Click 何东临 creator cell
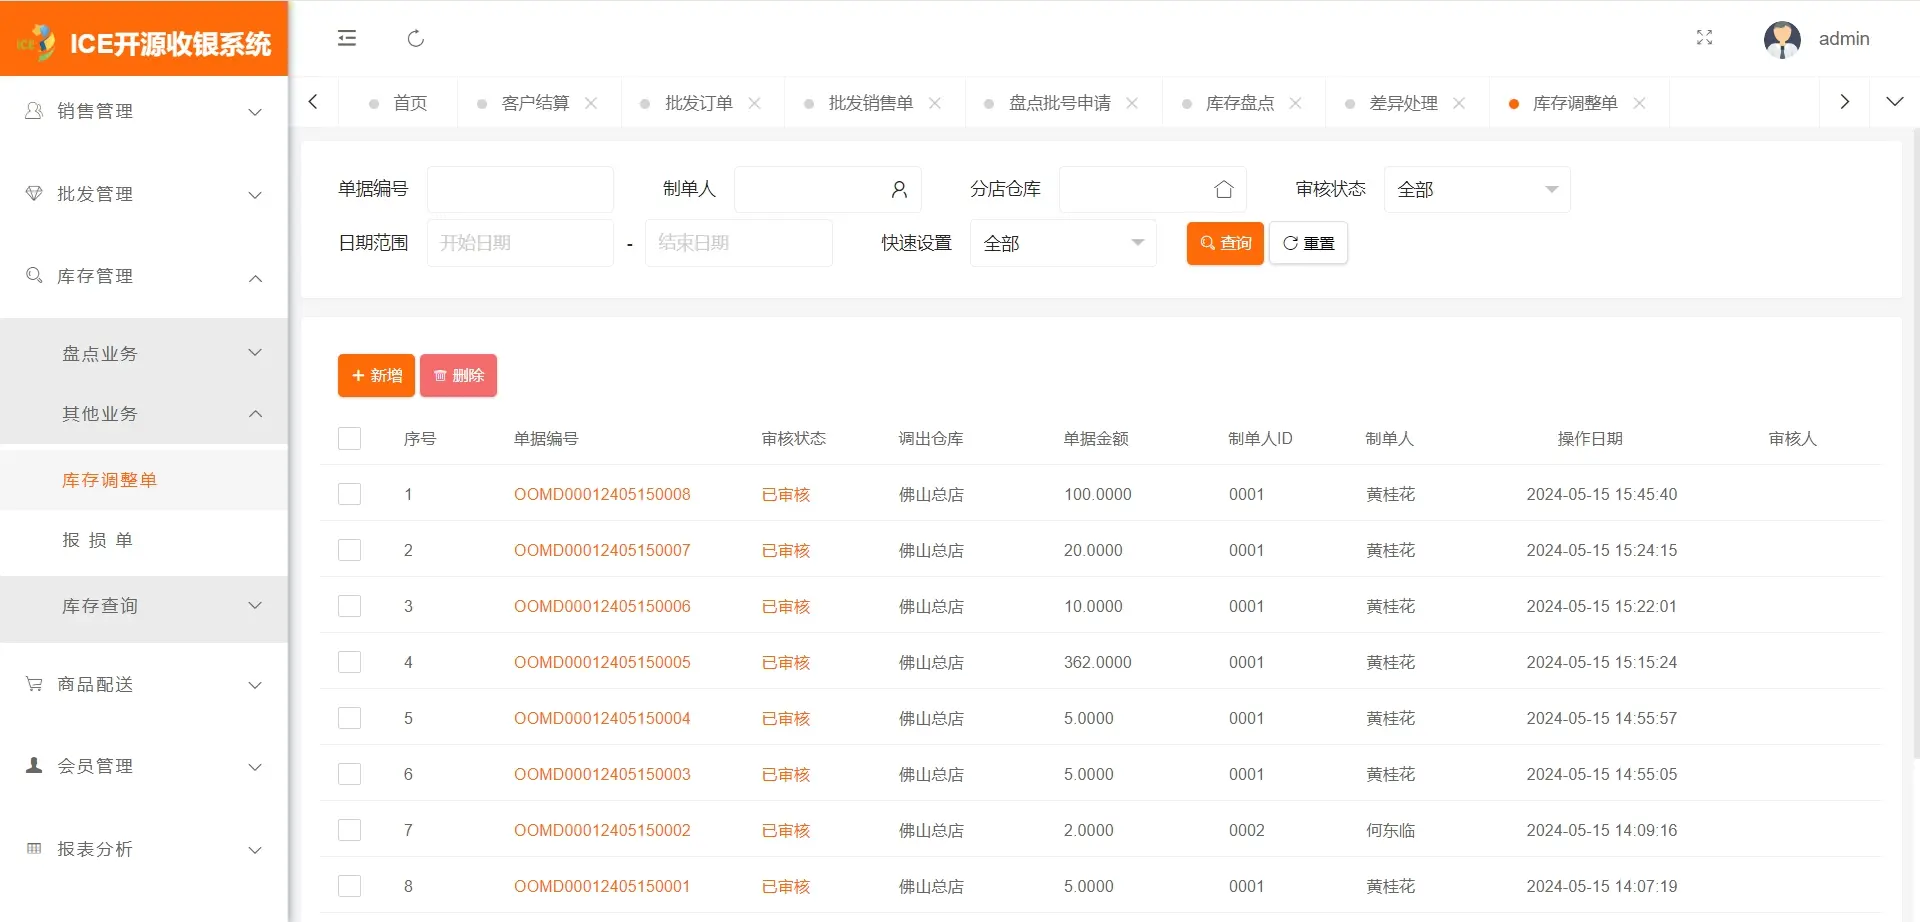1920x922 pixels. 1390,830
